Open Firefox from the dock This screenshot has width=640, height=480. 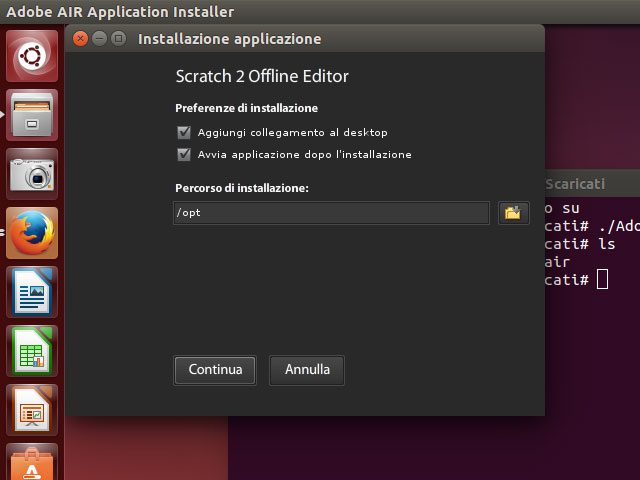[32, 233]
